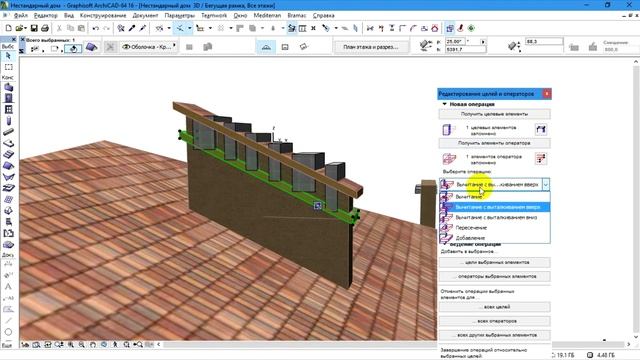Choose Вычитание from operation list
The width and height of the screenshot is (640, 360).
(x=495, y=197)
